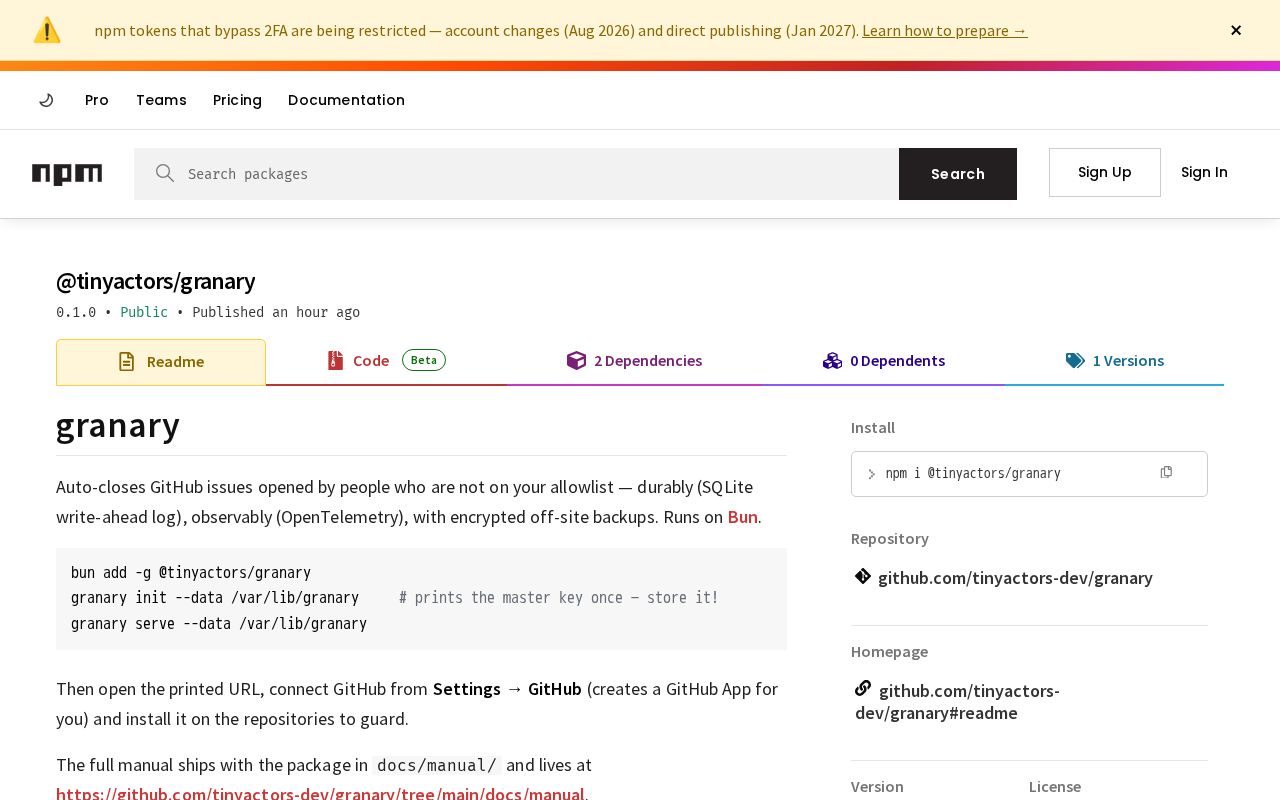This screenshot has height=800, width=1280.
Task: Click the Versions tags icon
Action: coord(1075,360)
